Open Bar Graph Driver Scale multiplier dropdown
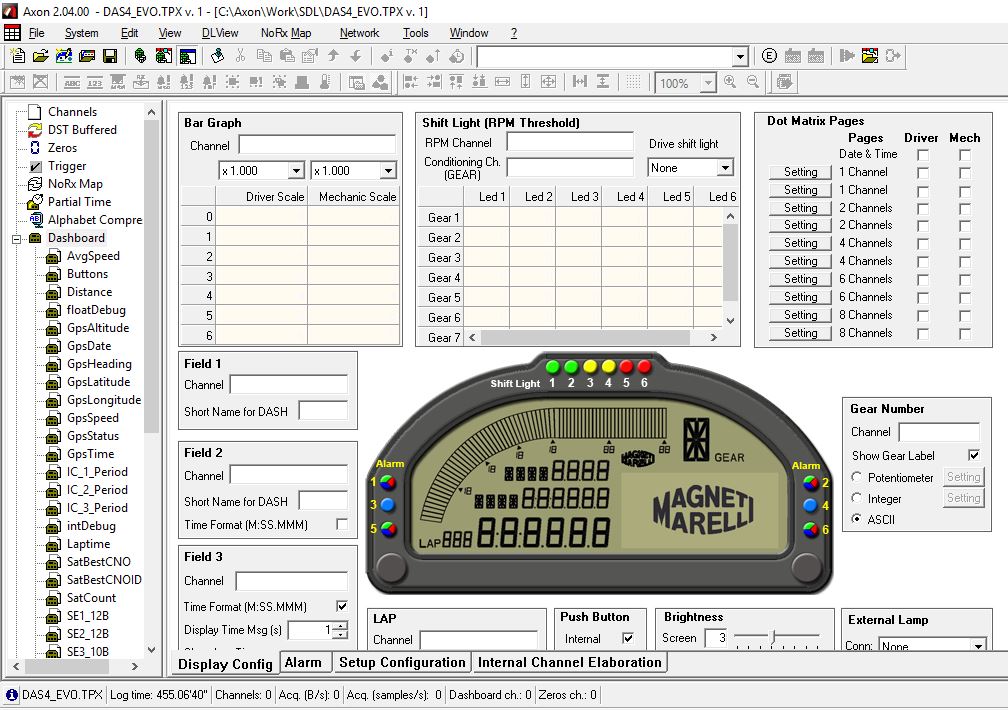This screenshot has width=1008, height=710. tap(296, 170)
